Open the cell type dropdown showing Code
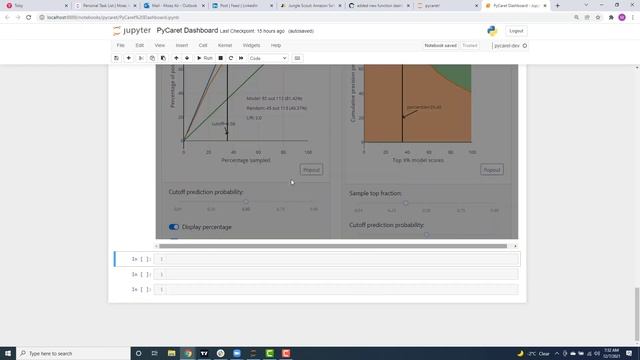Image resolution: width=640 pixels, height=360 pixels. 268,58
